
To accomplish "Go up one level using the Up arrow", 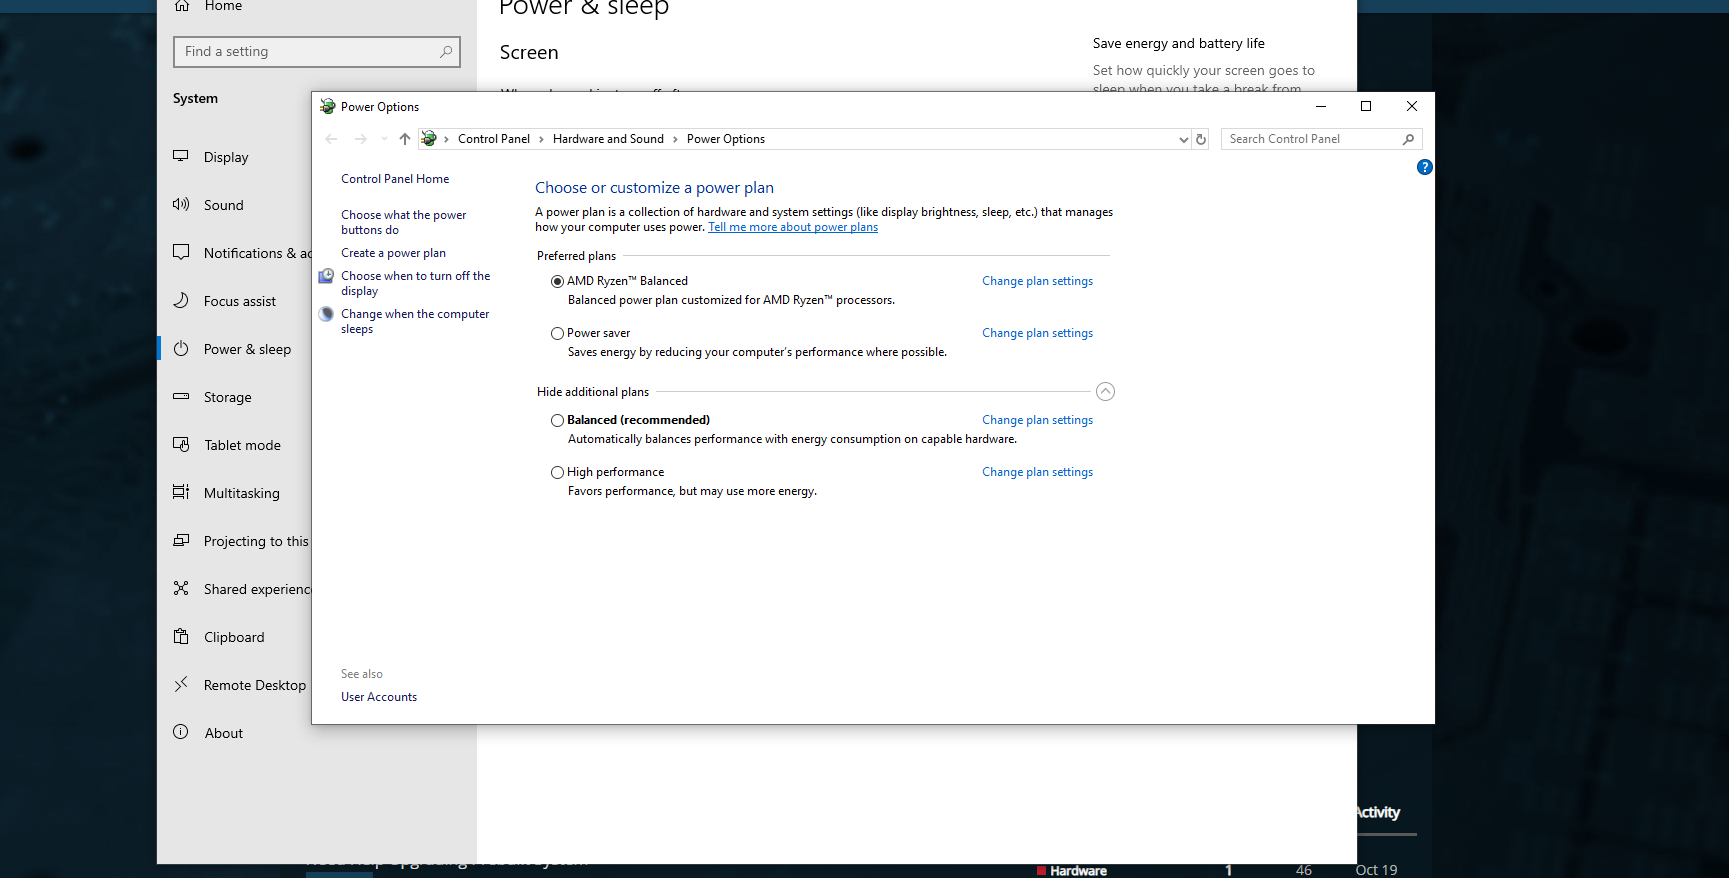I will pyautogui.click(x=404, y=139).
